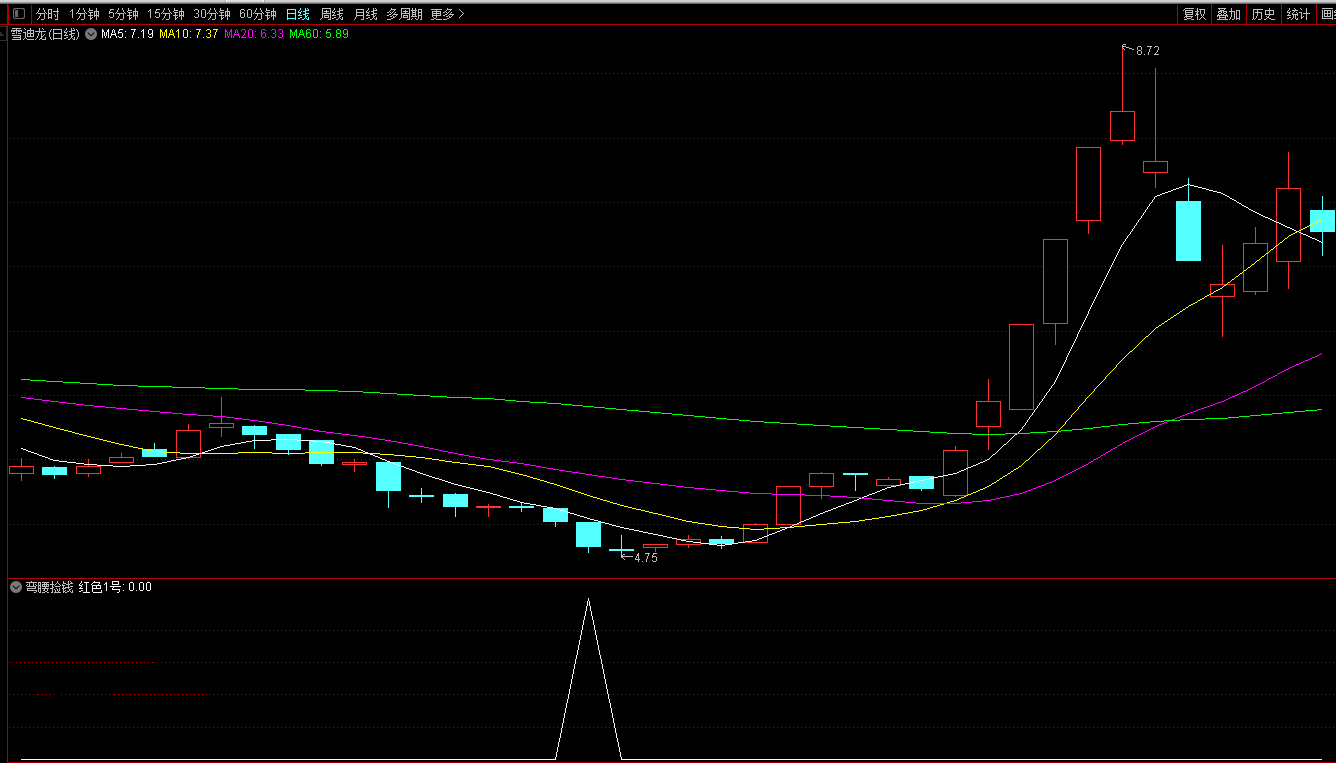This screenshot has width=1336, height=763.
Task: Click the 复权 button
Action: tap(1194, 14)
